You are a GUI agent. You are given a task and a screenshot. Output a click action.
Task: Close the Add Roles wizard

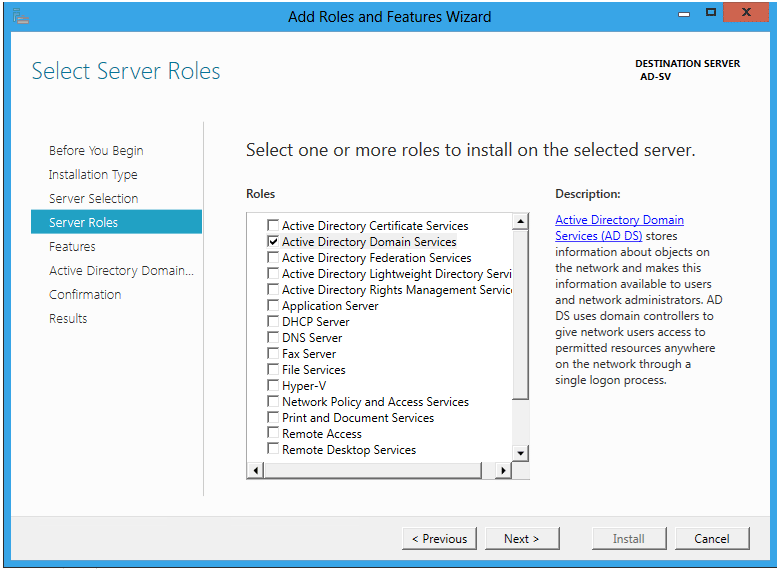click(x=746, y=12)
